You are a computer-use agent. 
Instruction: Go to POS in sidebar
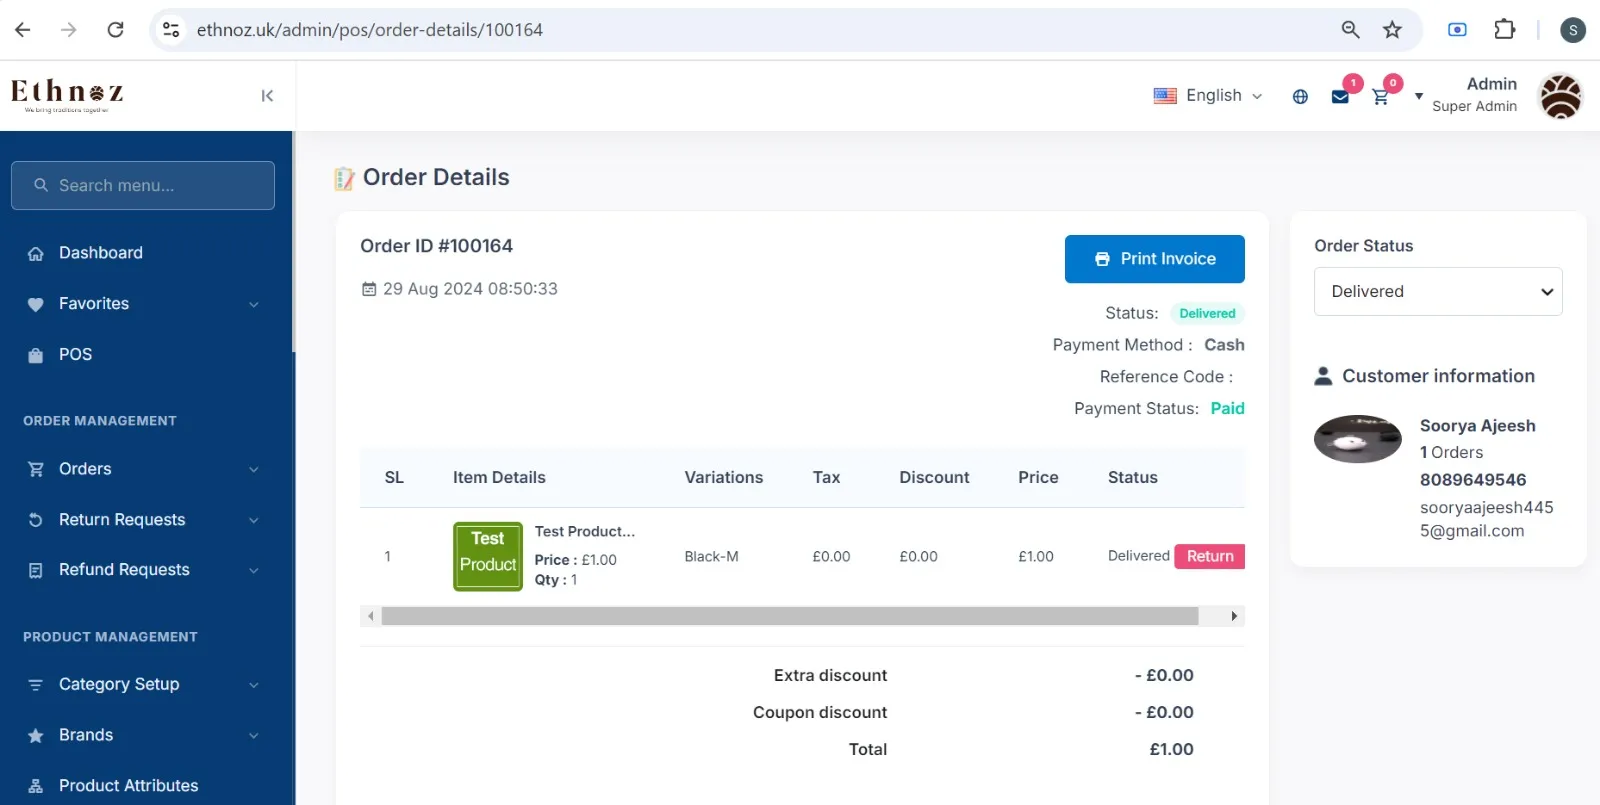pyautogui.click(x=75, y=354)
